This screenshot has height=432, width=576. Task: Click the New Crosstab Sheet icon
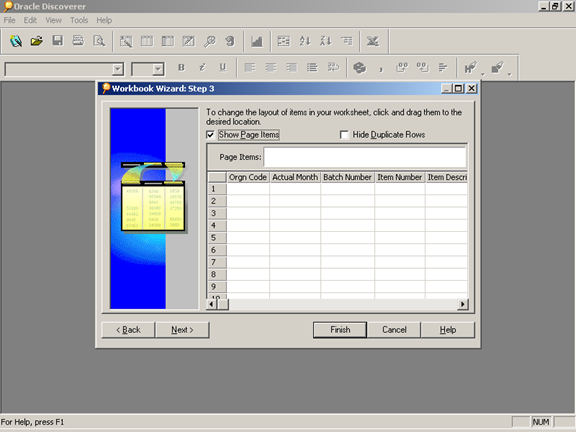[168, 41]
